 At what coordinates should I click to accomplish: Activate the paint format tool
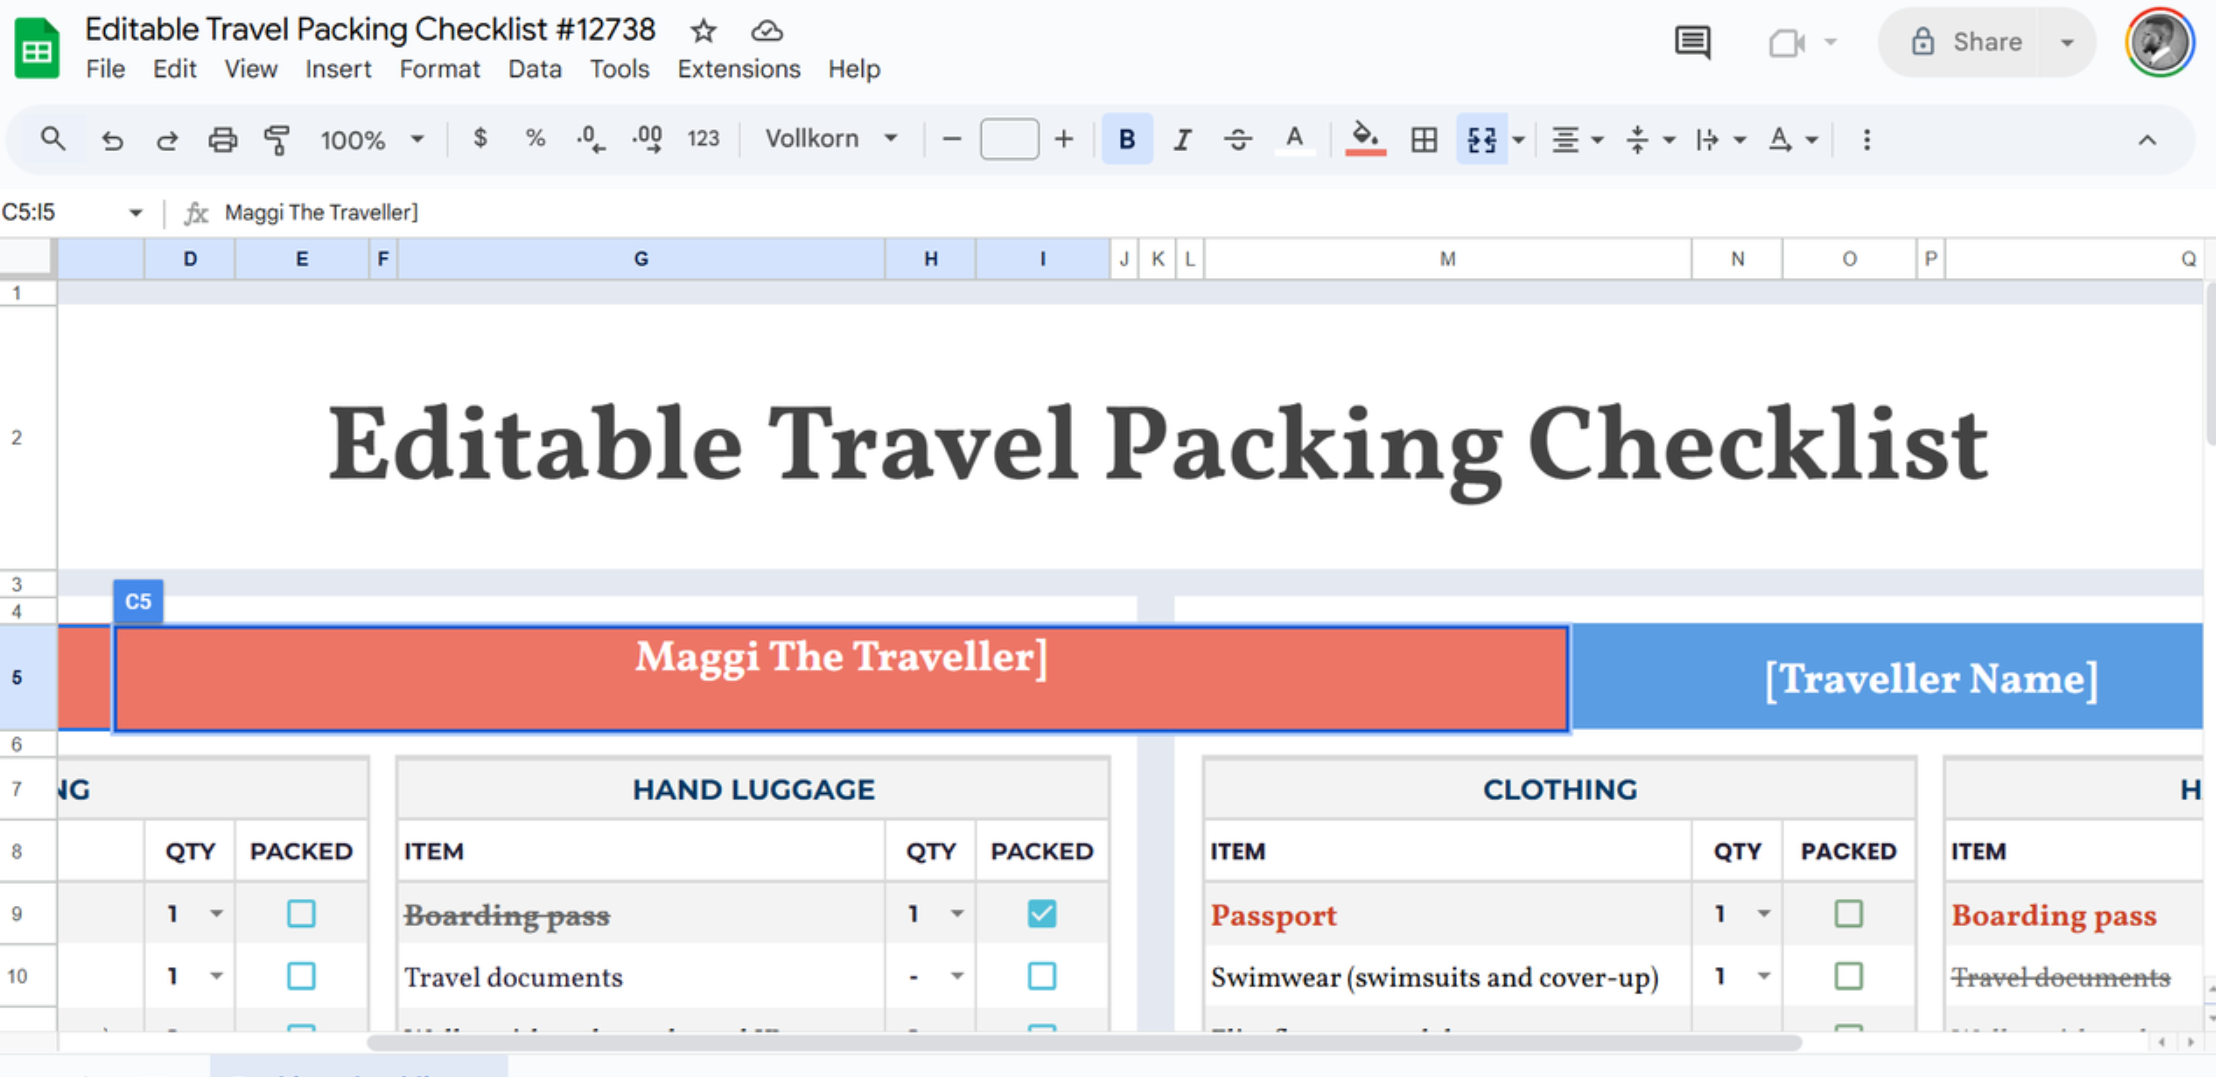(x=277, y=140)
